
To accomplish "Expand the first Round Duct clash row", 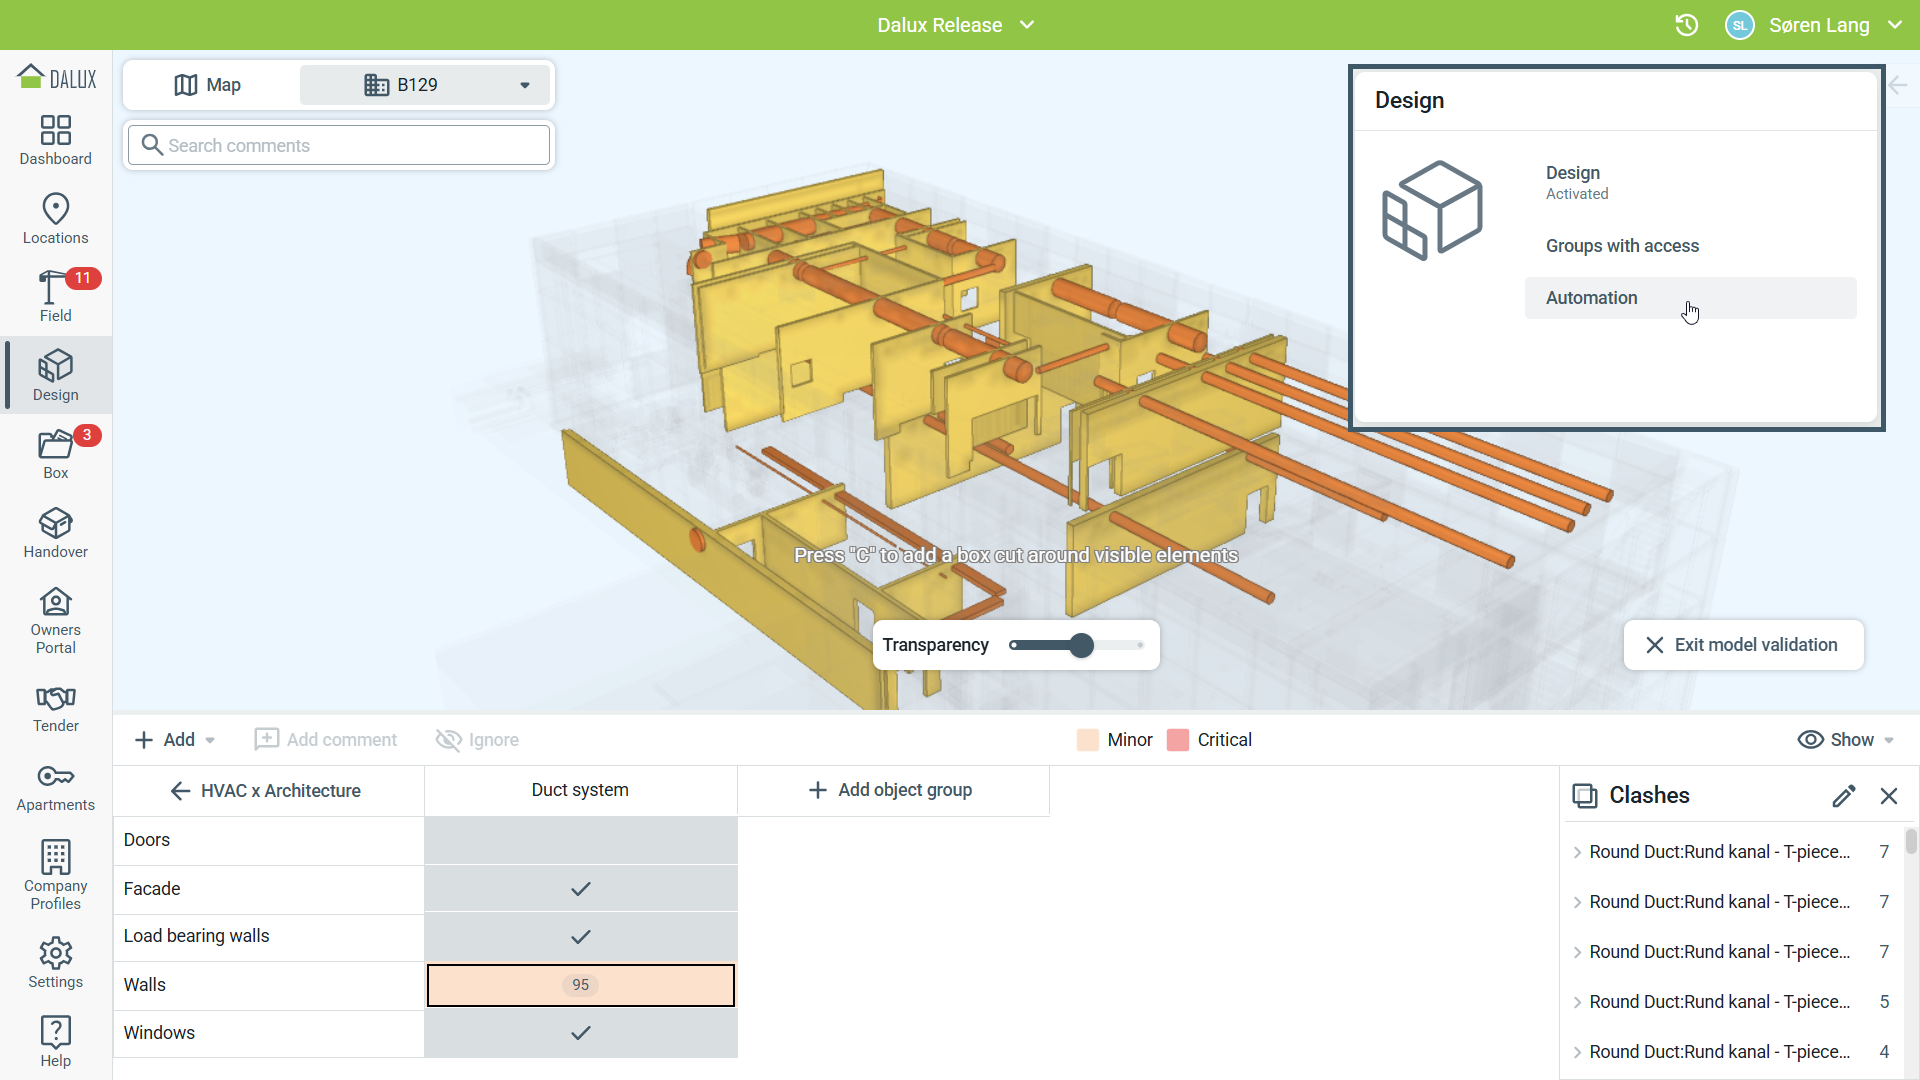I will (1577, 852).
